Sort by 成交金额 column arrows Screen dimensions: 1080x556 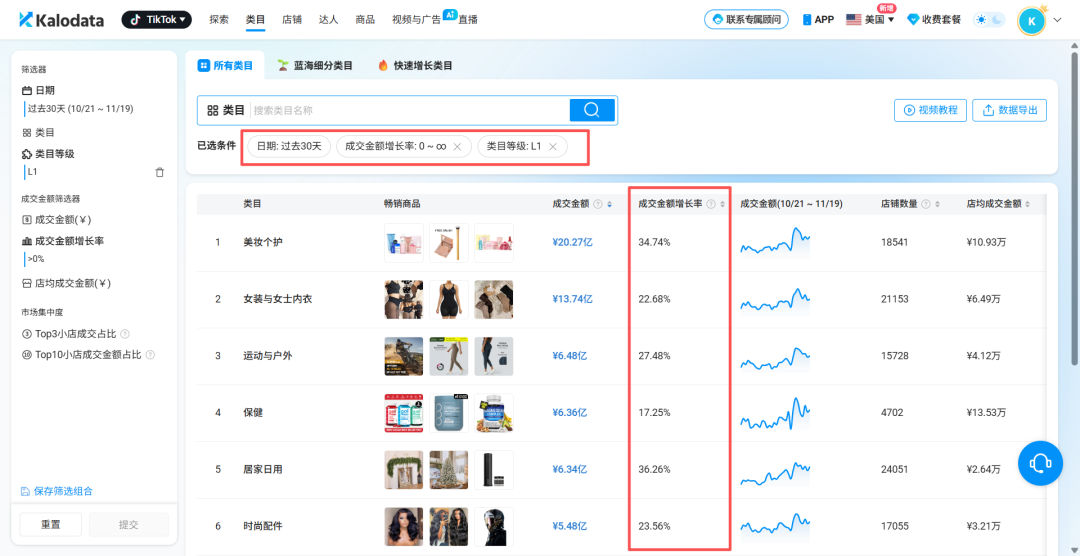[610, 204]
